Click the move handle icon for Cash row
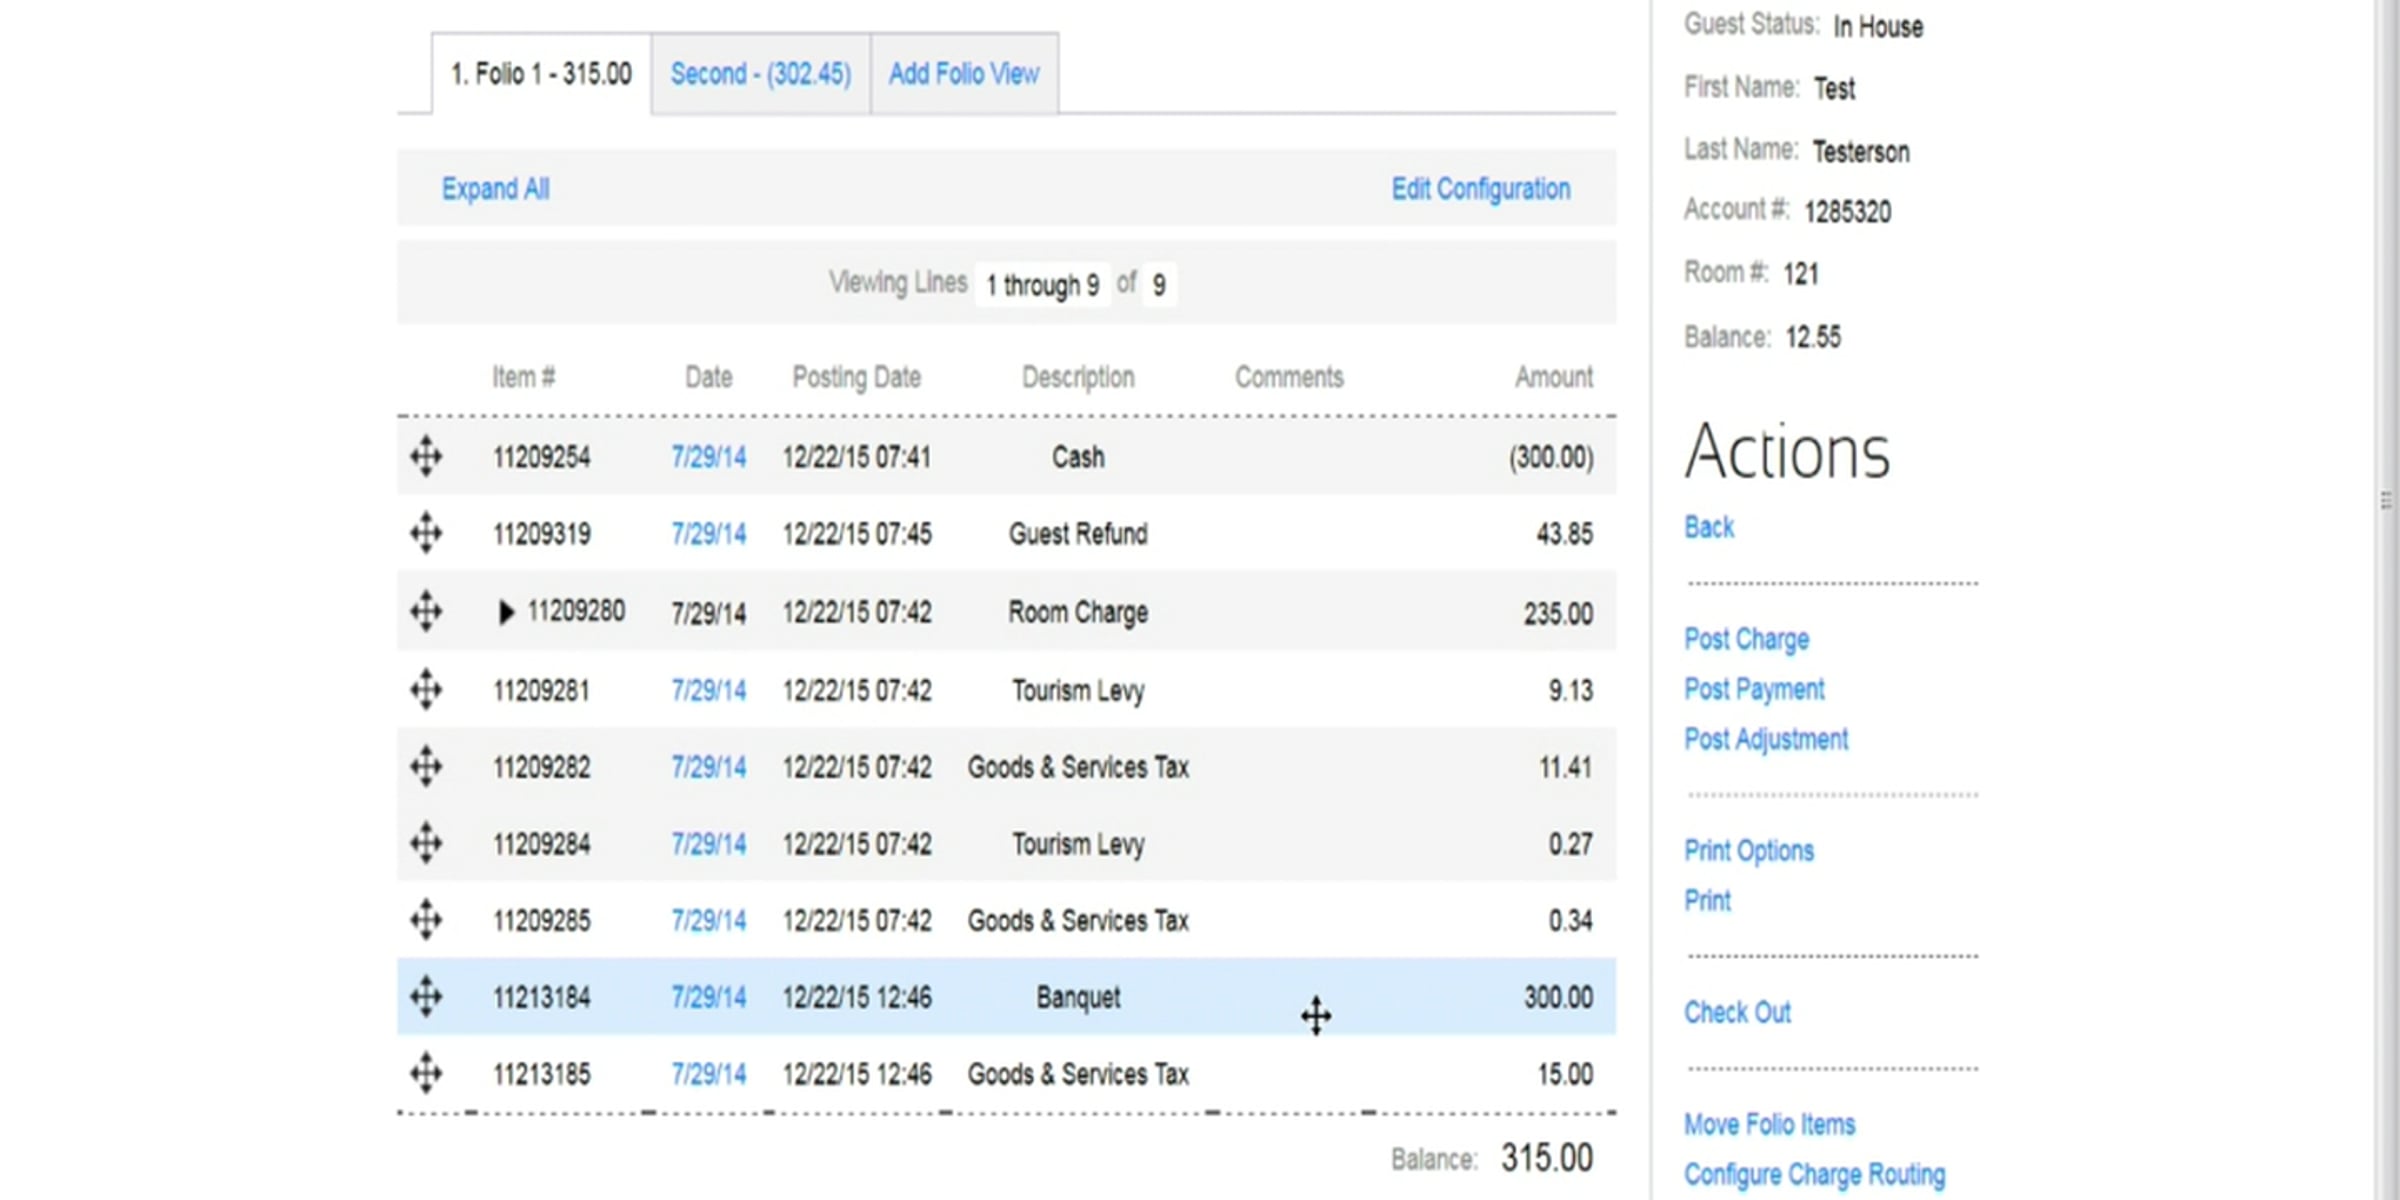2400x1200 pixels. pyautogui.click(x=426, y=456)
